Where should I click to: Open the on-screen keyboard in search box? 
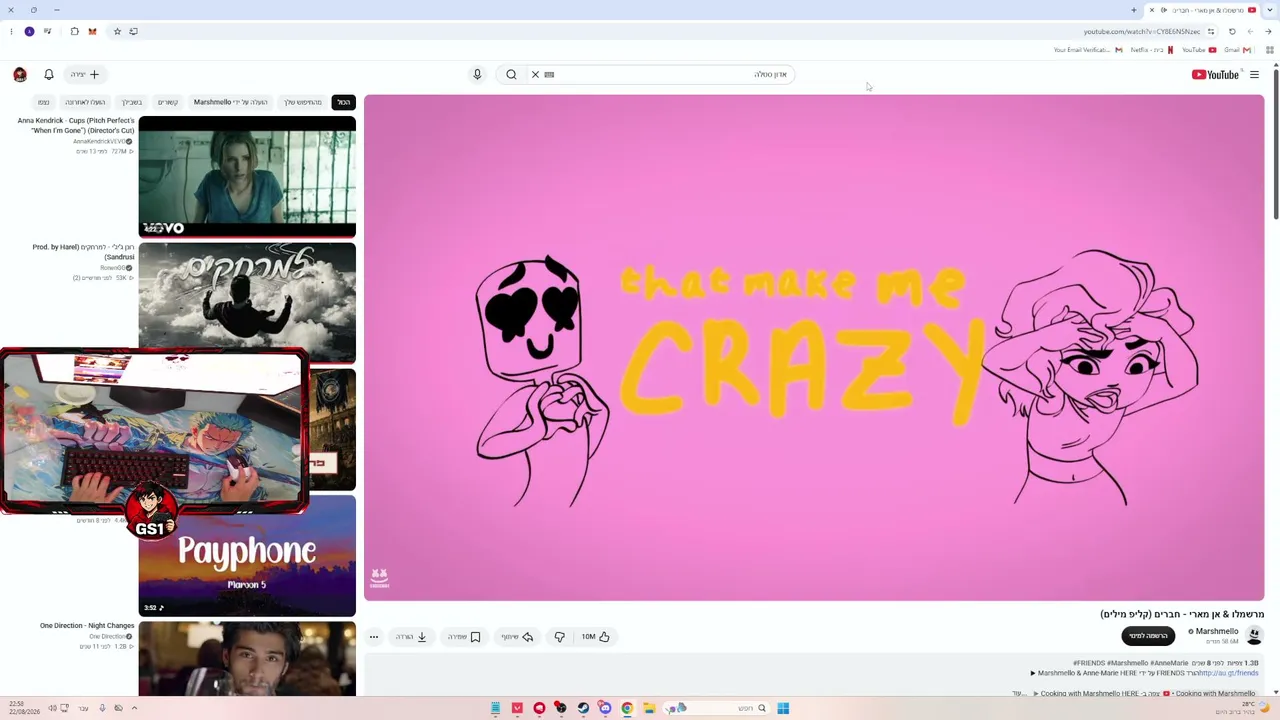[x=549, y=75]
